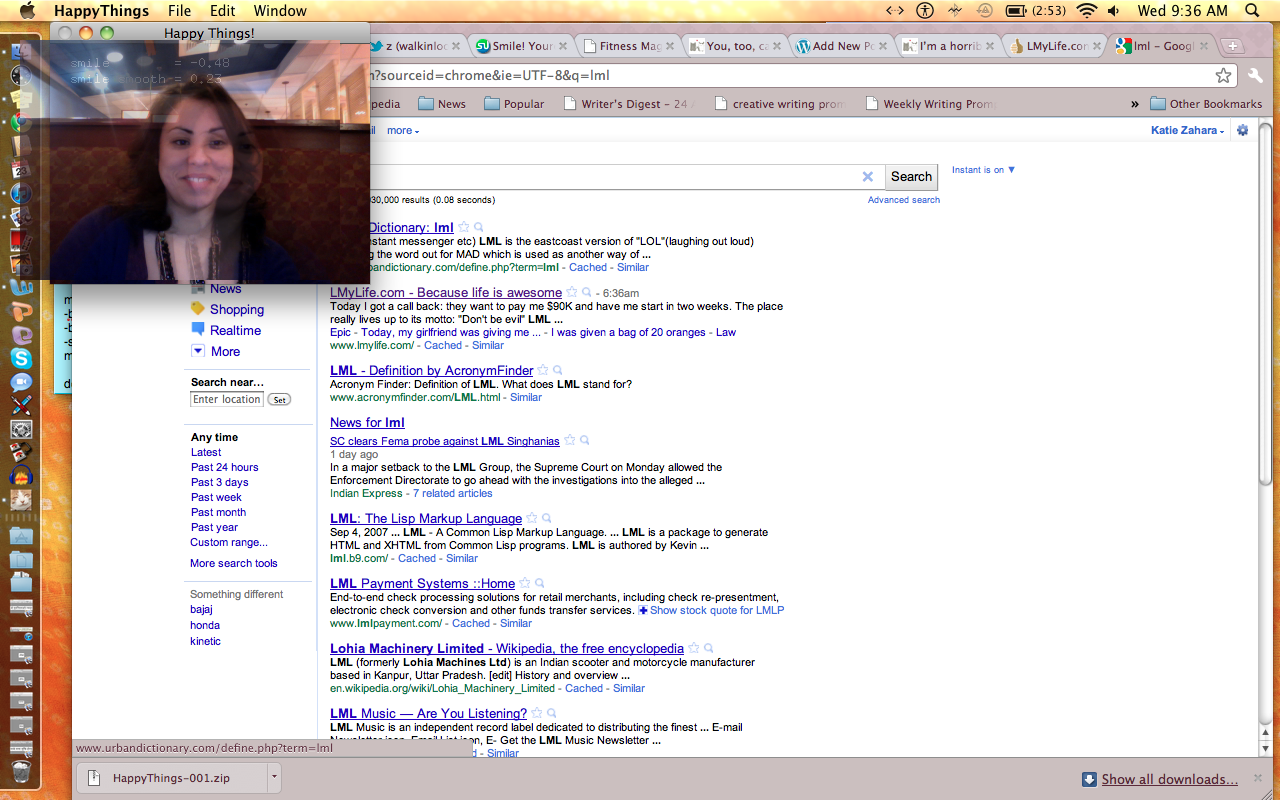1280x800 pixels.
Task: Open Skype from the dock
Action: tap(21, 358)
